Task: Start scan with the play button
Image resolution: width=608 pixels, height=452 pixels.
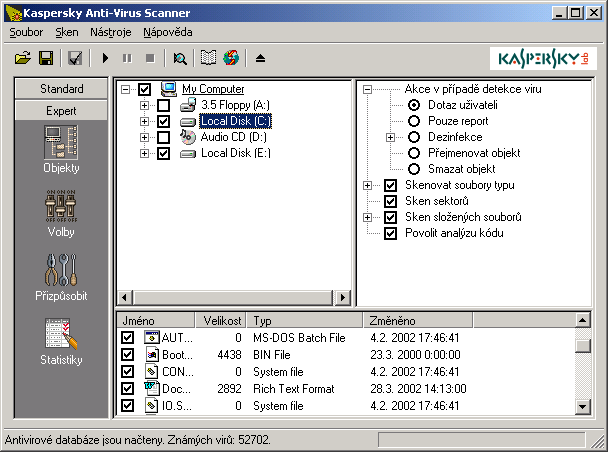Action: pos(105,59)
